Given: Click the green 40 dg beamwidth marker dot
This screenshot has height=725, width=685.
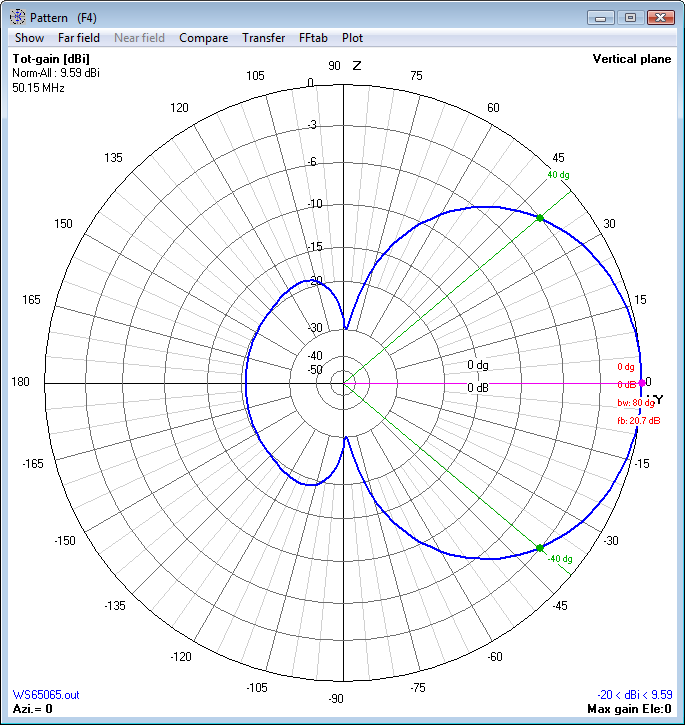Looking at the screenshot, I should pos(540,218).
